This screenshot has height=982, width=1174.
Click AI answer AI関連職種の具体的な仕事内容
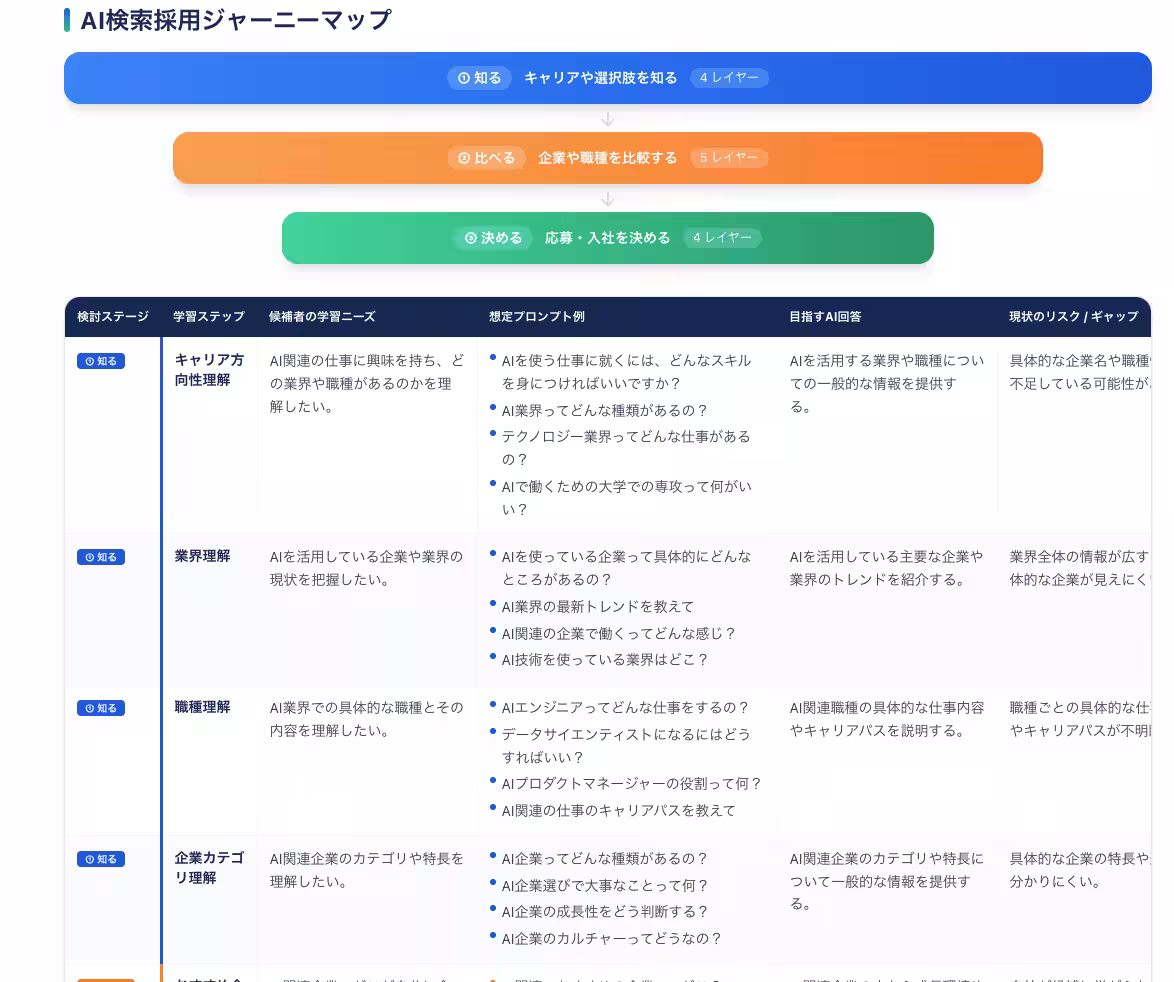[886, 719]
